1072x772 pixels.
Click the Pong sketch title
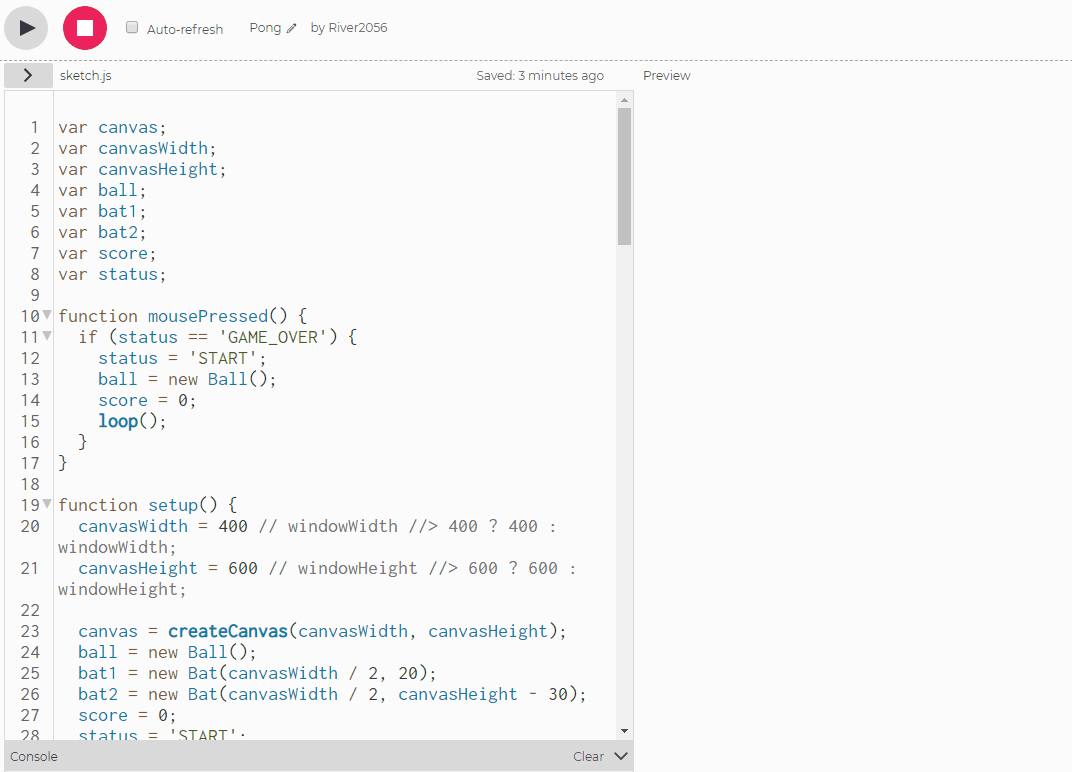265,27
